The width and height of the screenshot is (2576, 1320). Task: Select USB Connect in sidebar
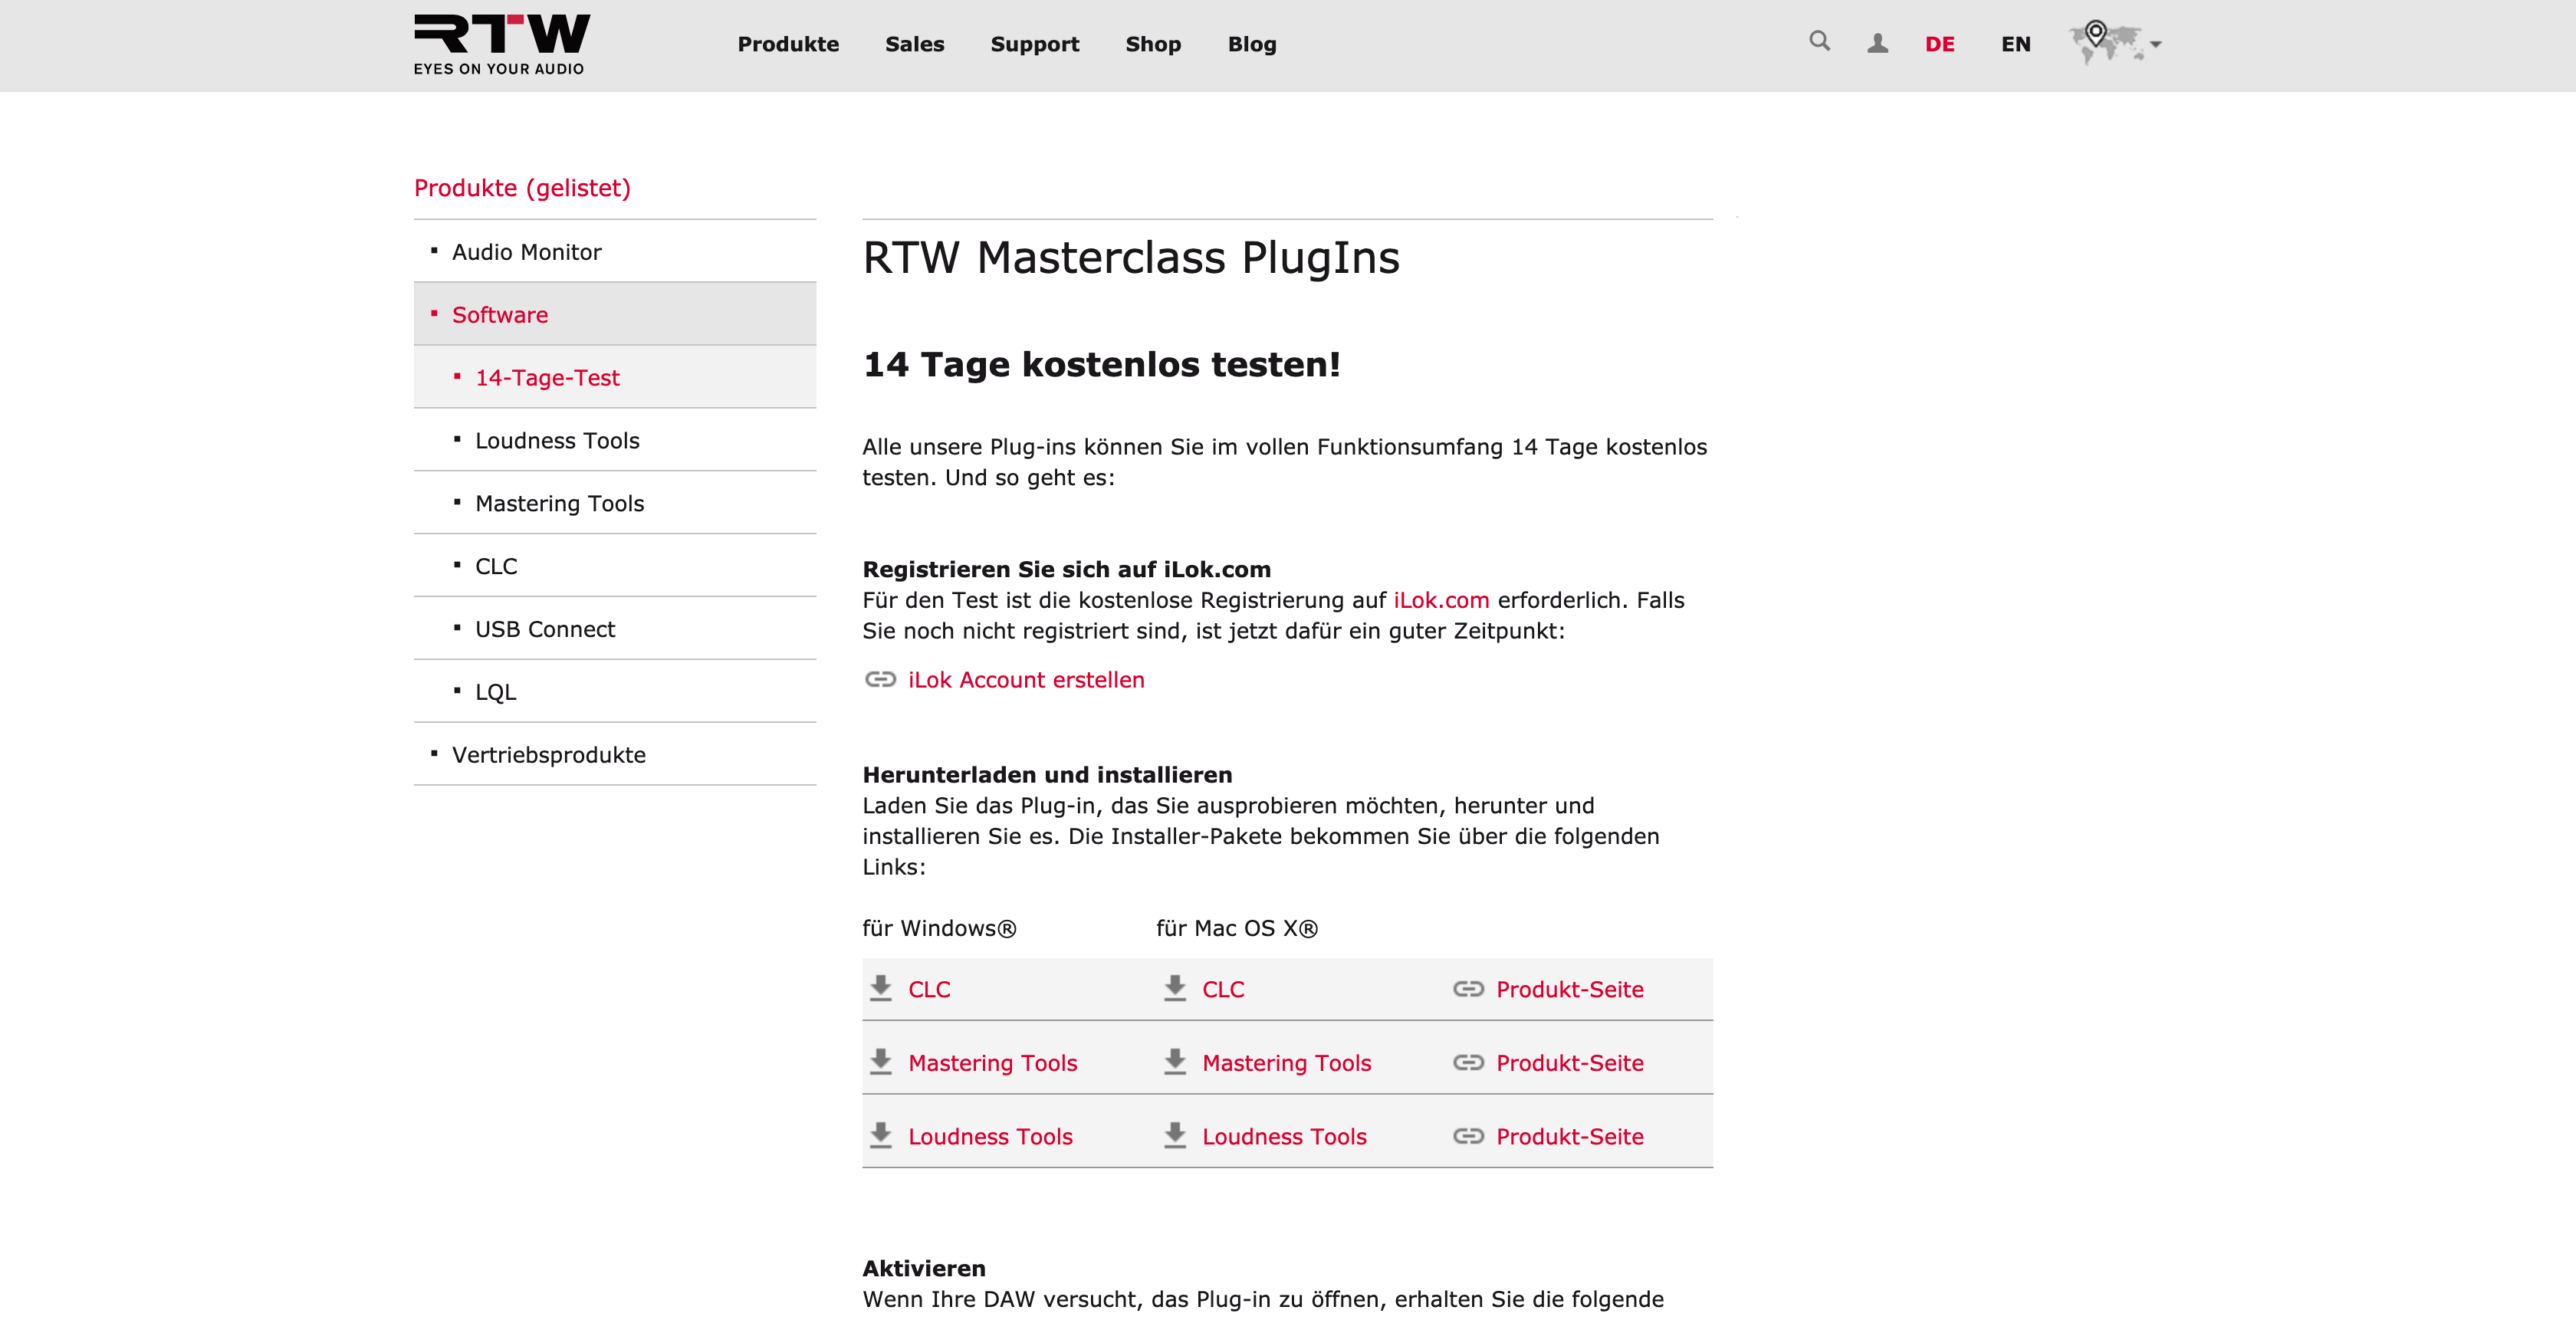615,629
